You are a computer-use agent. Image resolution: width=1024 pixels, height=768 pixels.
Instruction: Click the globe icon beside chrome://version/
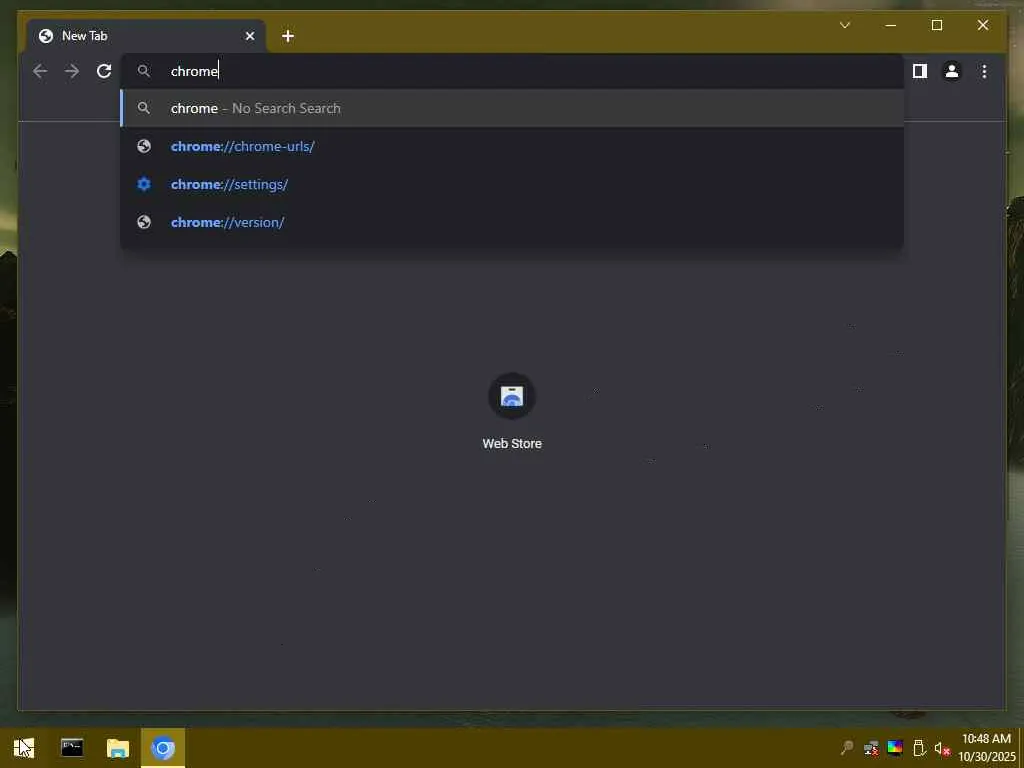144,222
